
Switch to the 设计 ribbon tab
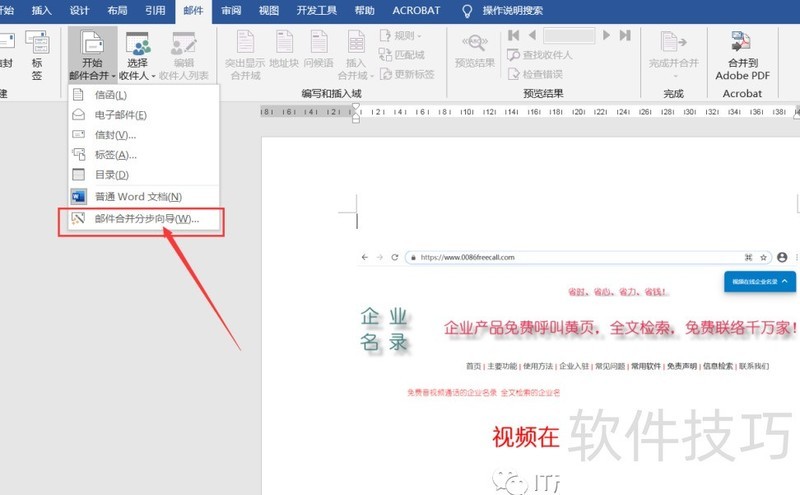coord(79,10)
